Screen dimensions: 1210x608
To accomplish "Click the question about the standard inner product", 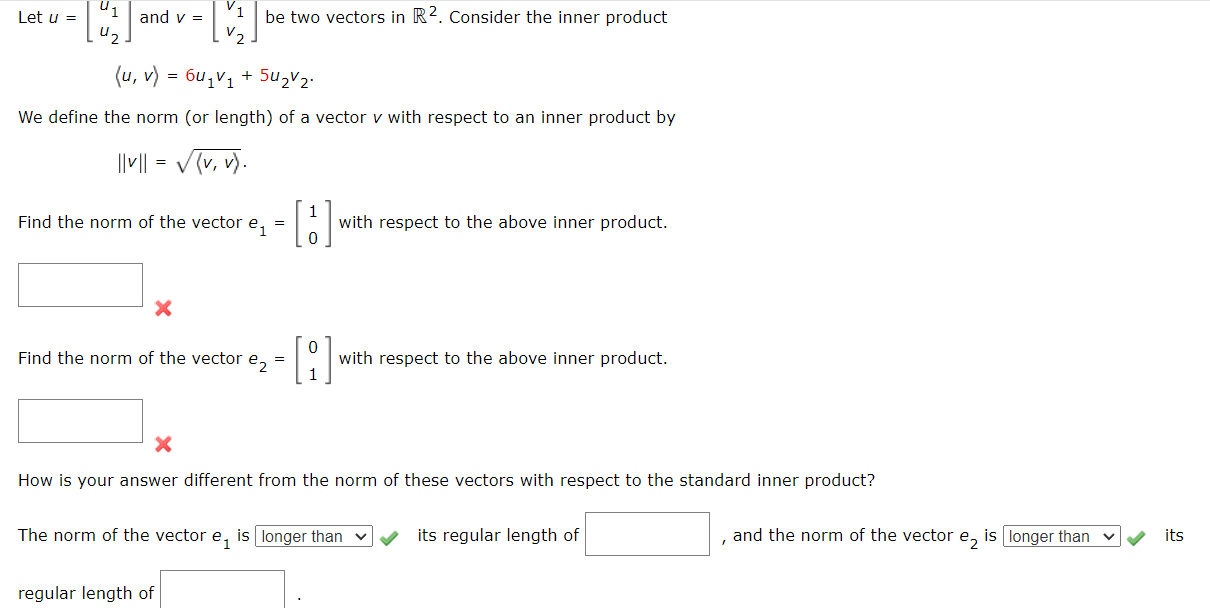I will coord(447,480).
